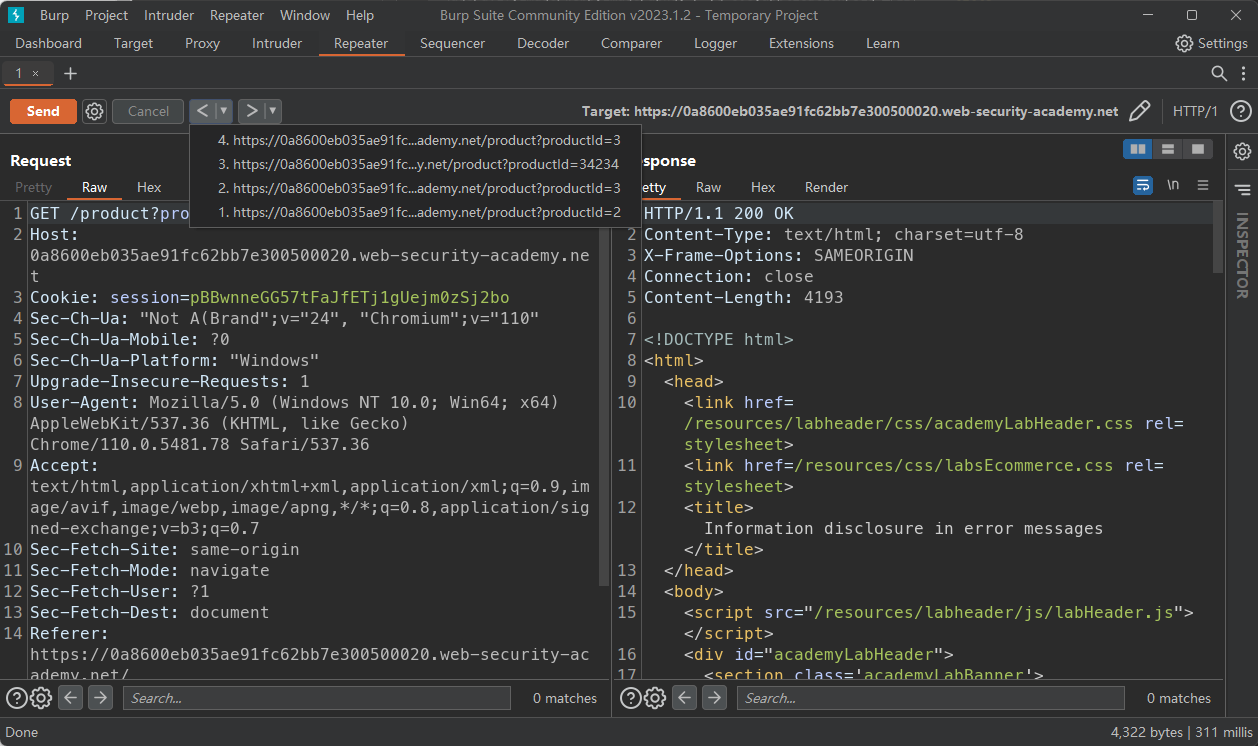Open the Project menu
This screenshot has height=746, width=1258.
click(106, 15)
